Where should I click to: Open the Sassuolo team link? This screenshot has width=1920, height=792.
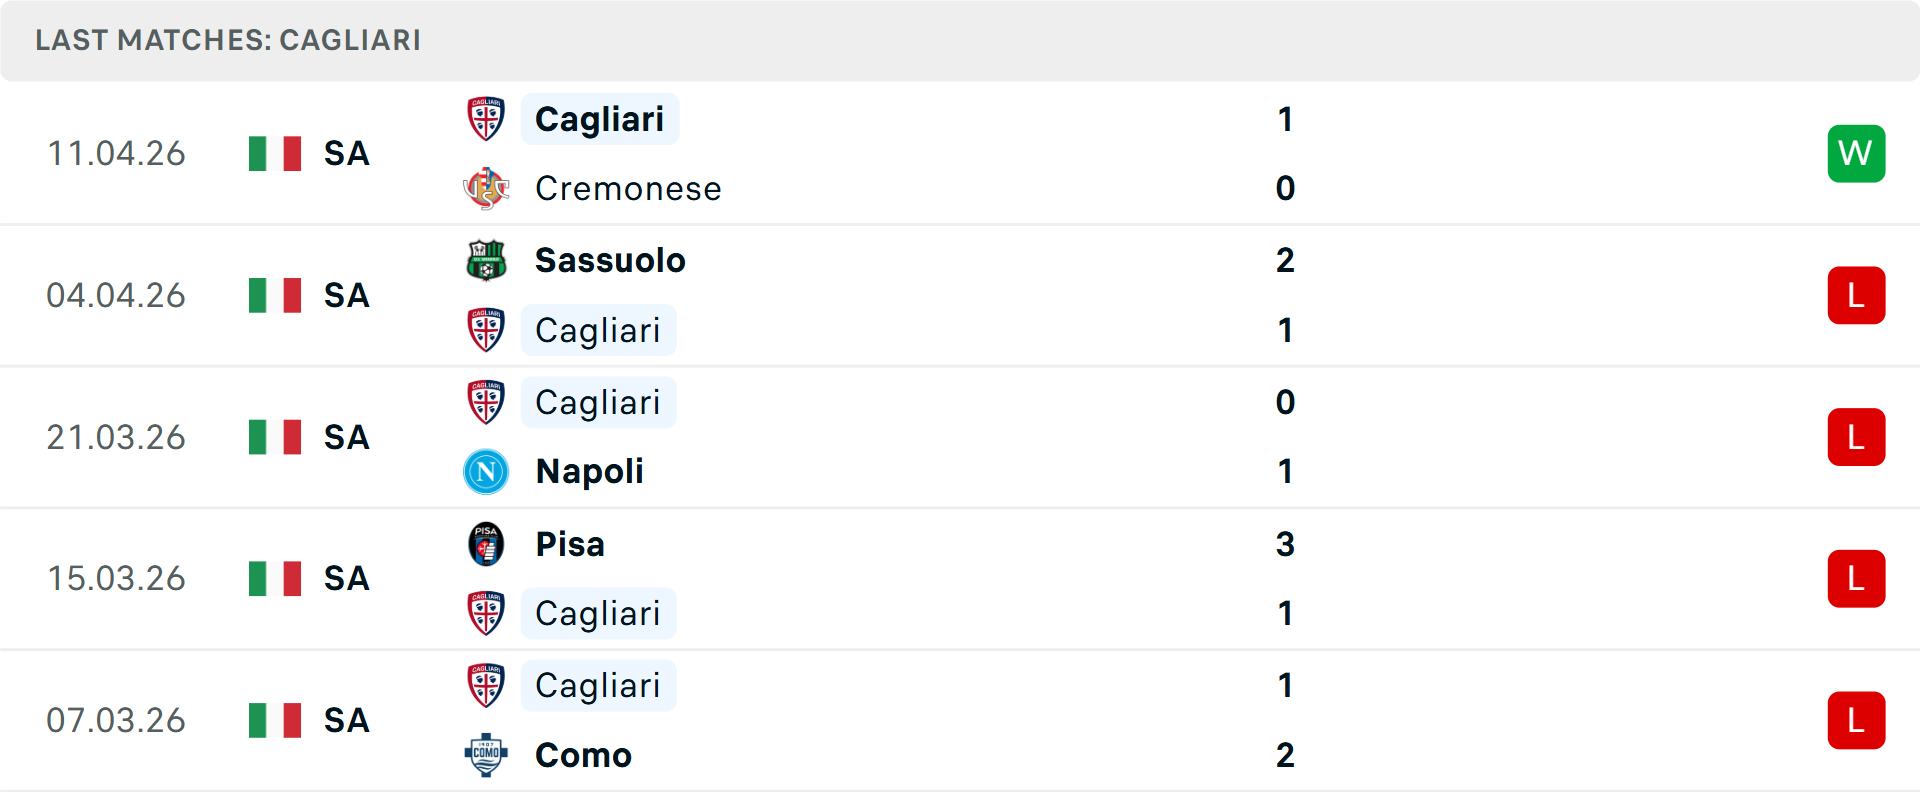point(610,260)
